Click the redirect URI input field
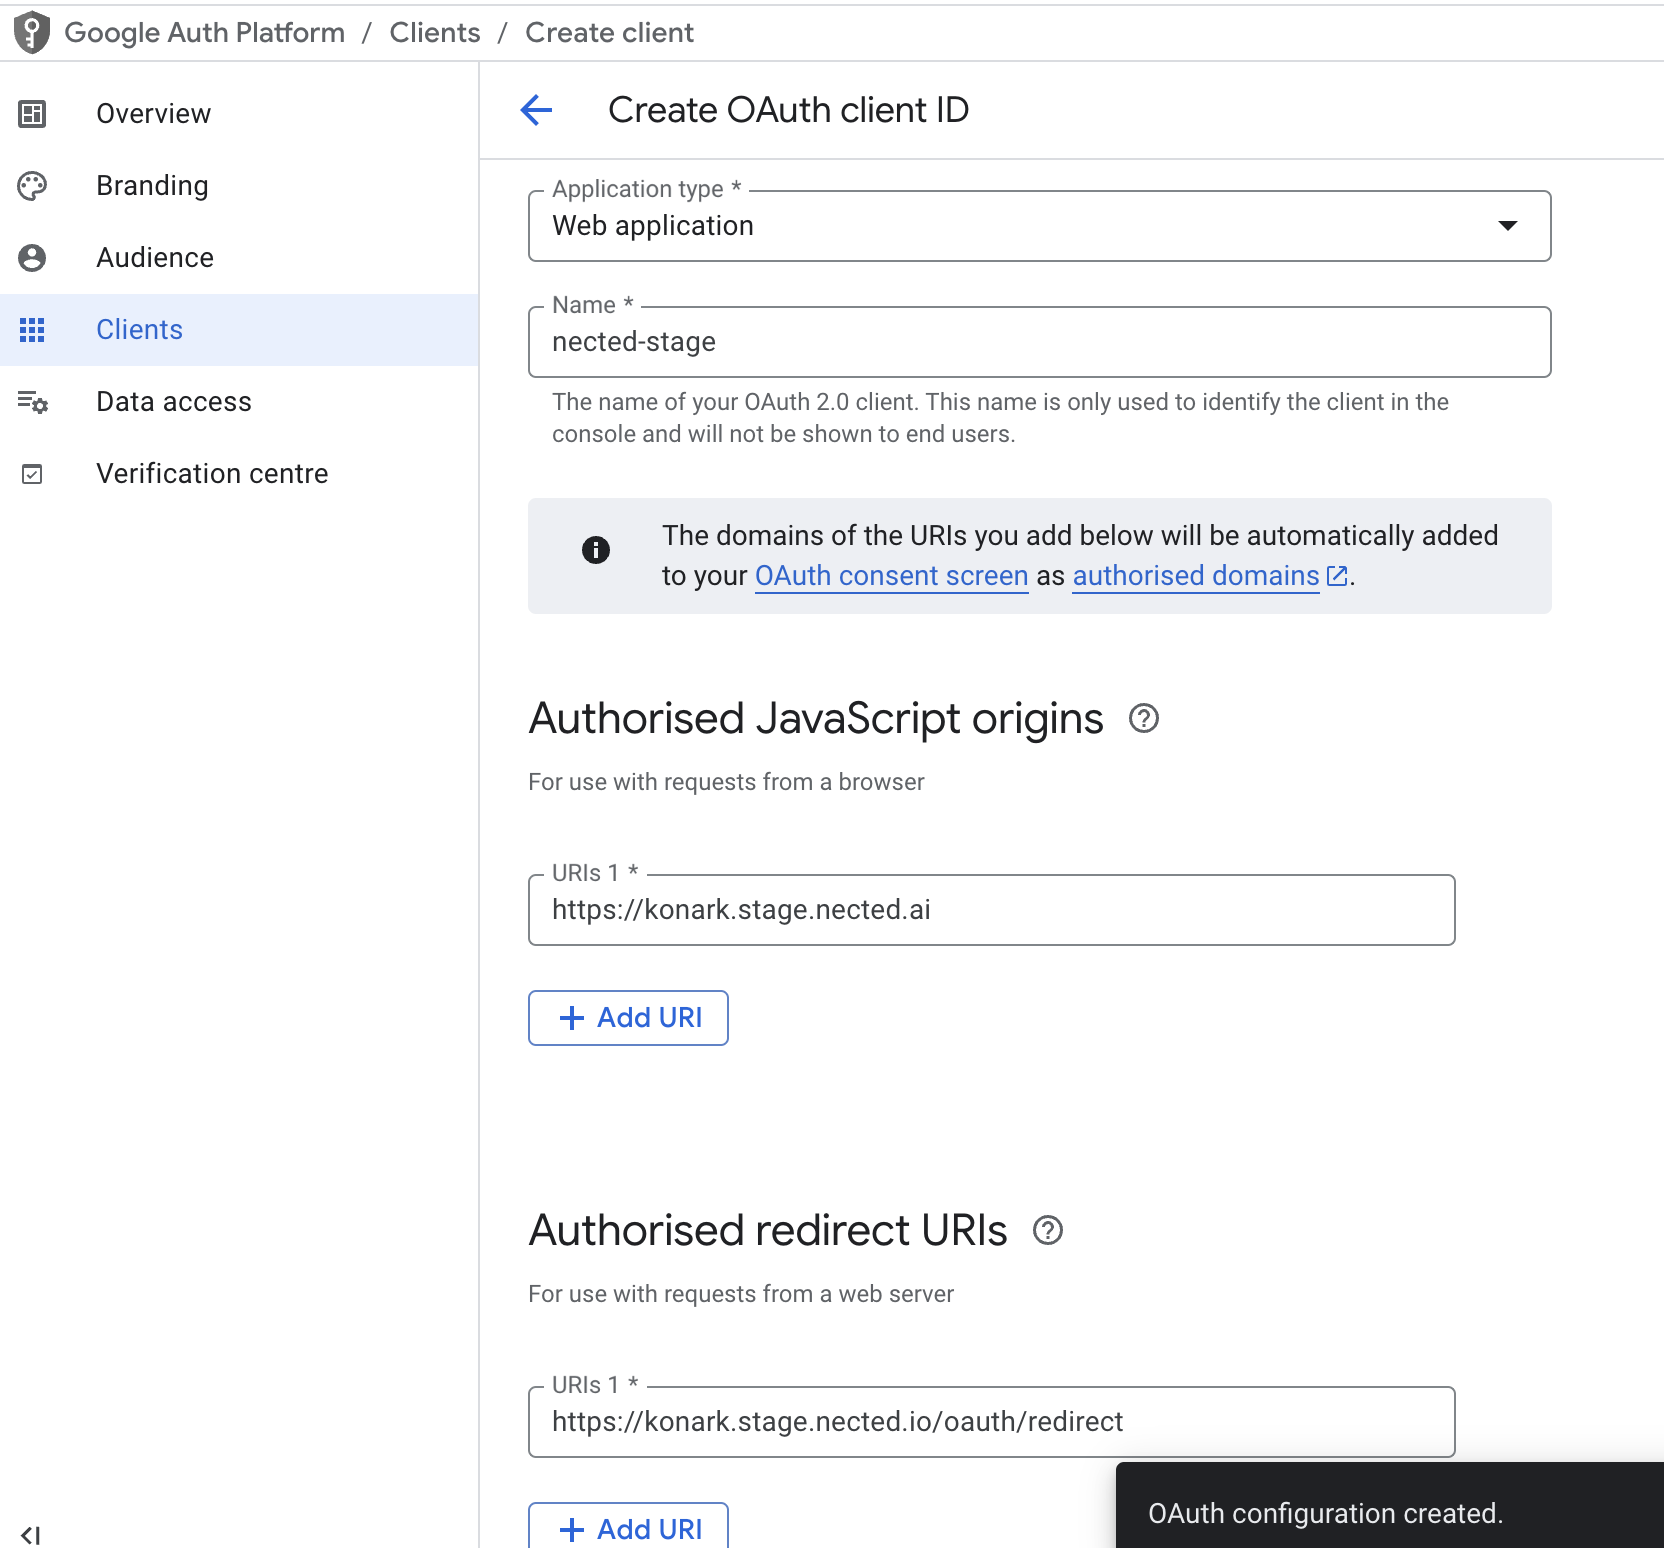 pos(990,1422)
